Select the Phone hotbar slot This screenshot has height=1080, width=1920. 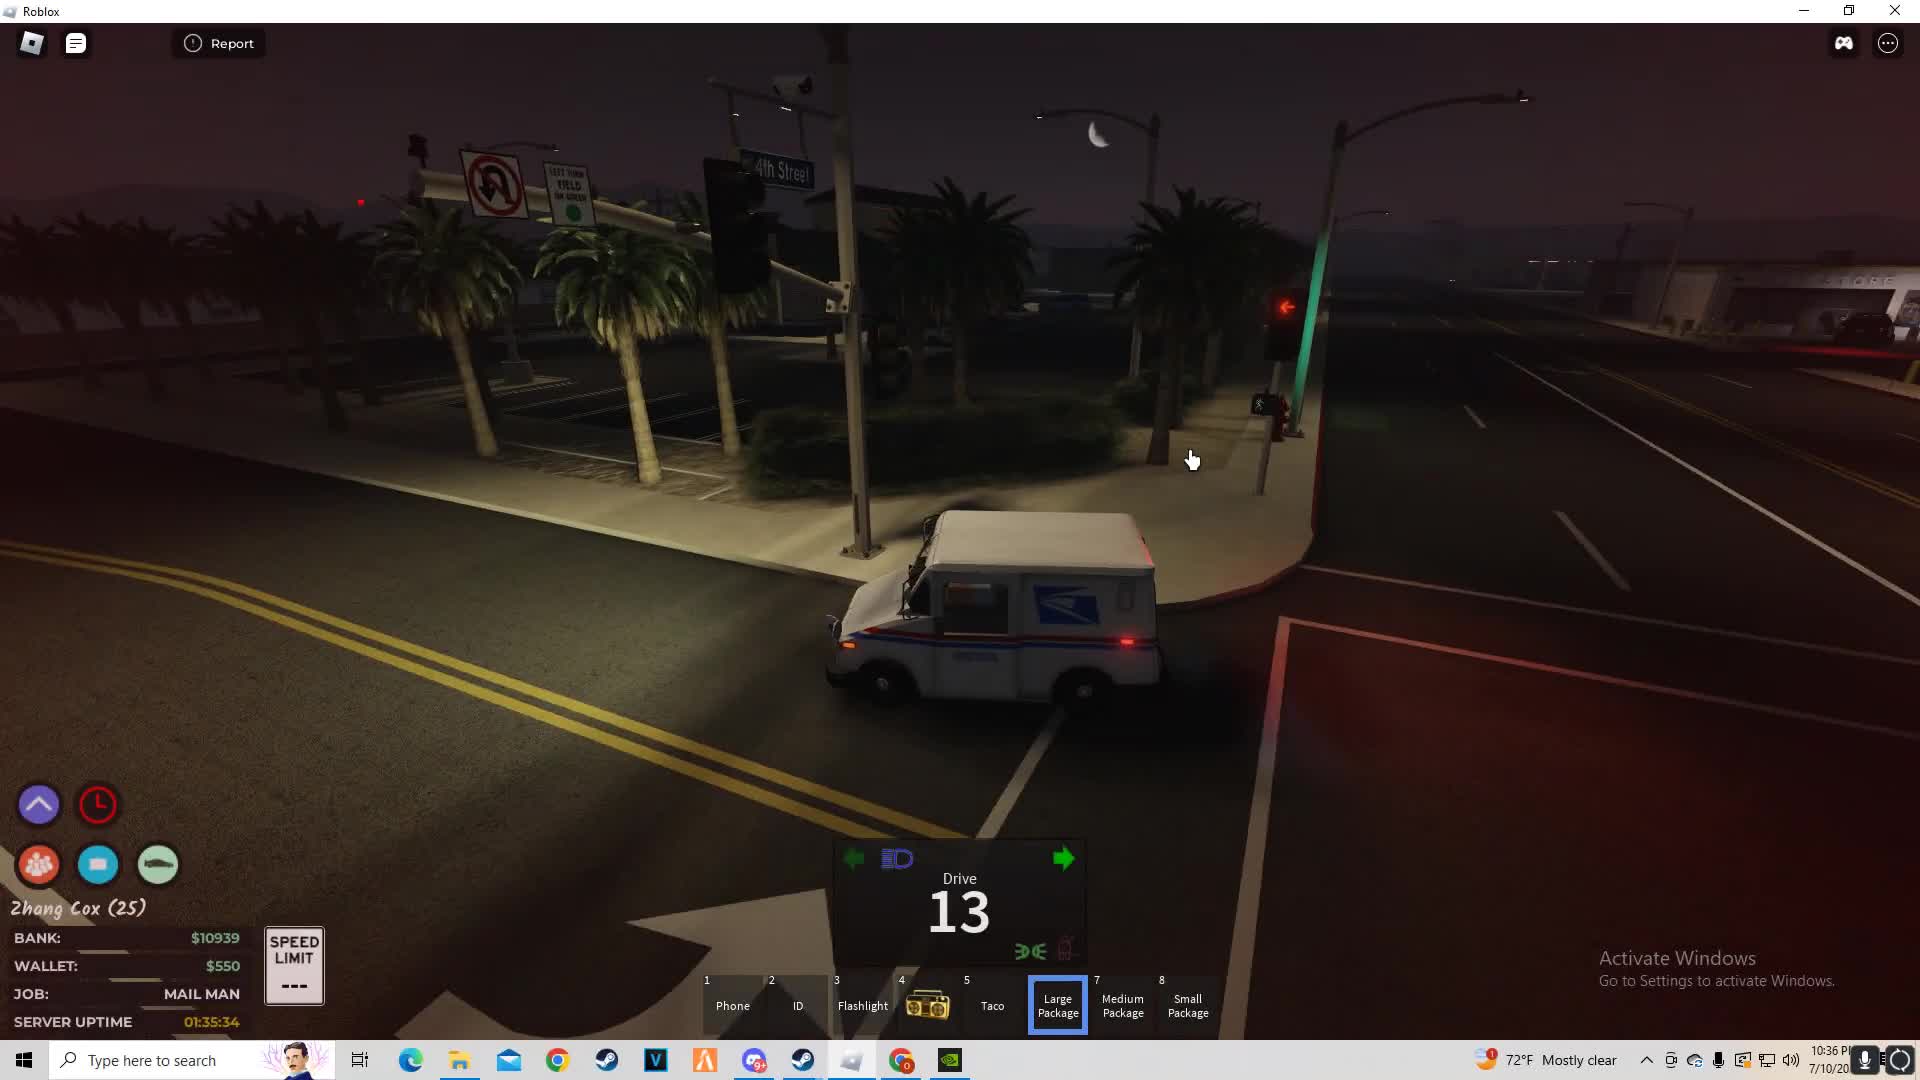[x=732, y=1005]
